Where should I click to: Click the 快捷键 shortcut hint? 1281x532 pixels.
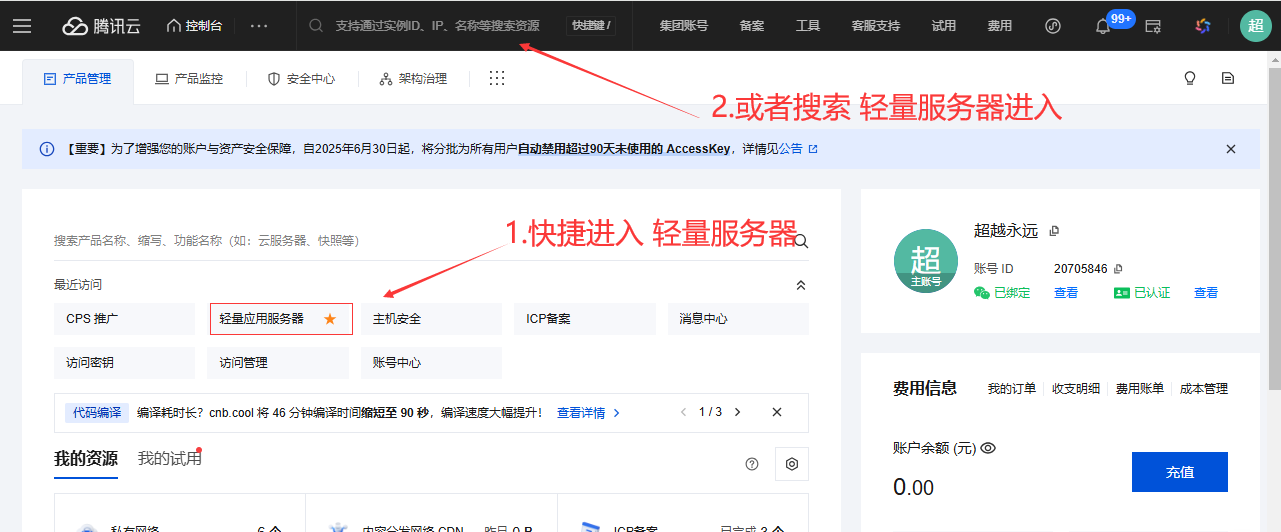(x=592, y=26)
